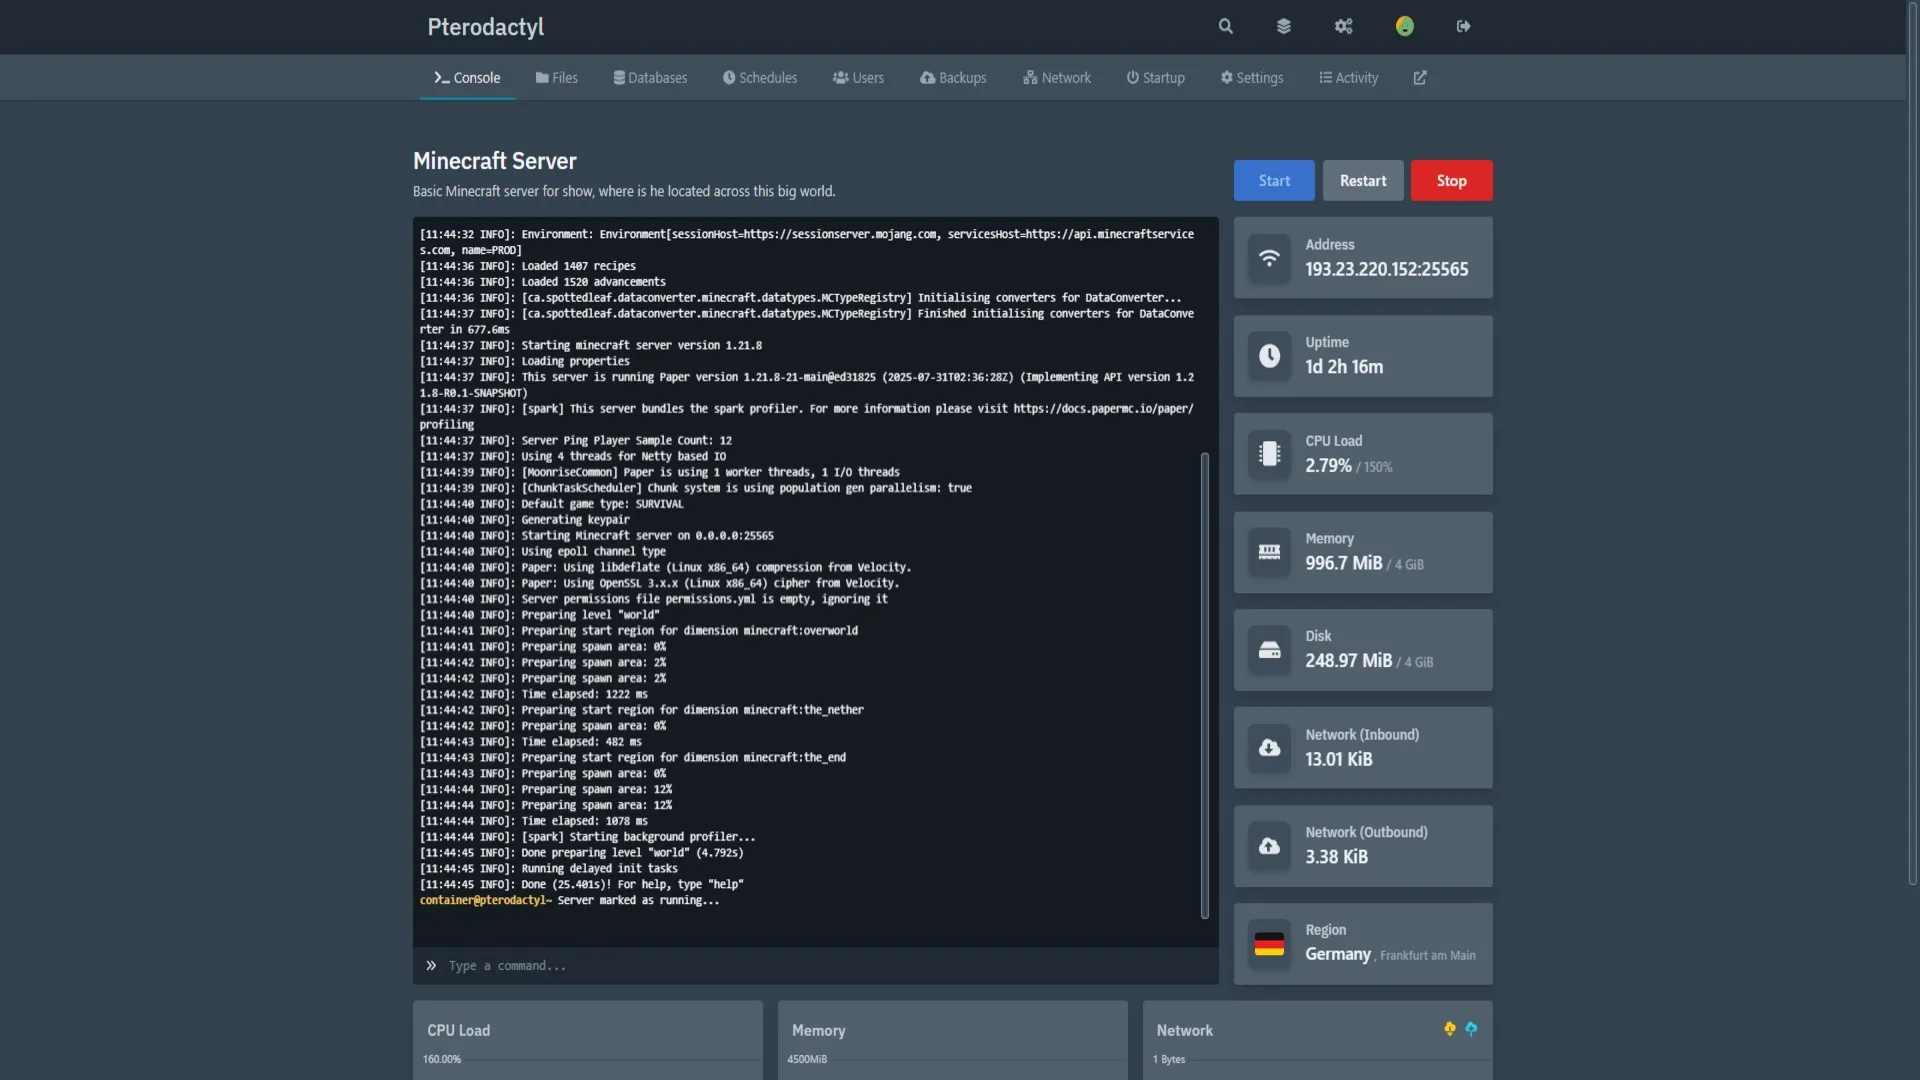The image size is (1920, 1080).
Task: Go to the Backups tab
Action: click(953, 78)
